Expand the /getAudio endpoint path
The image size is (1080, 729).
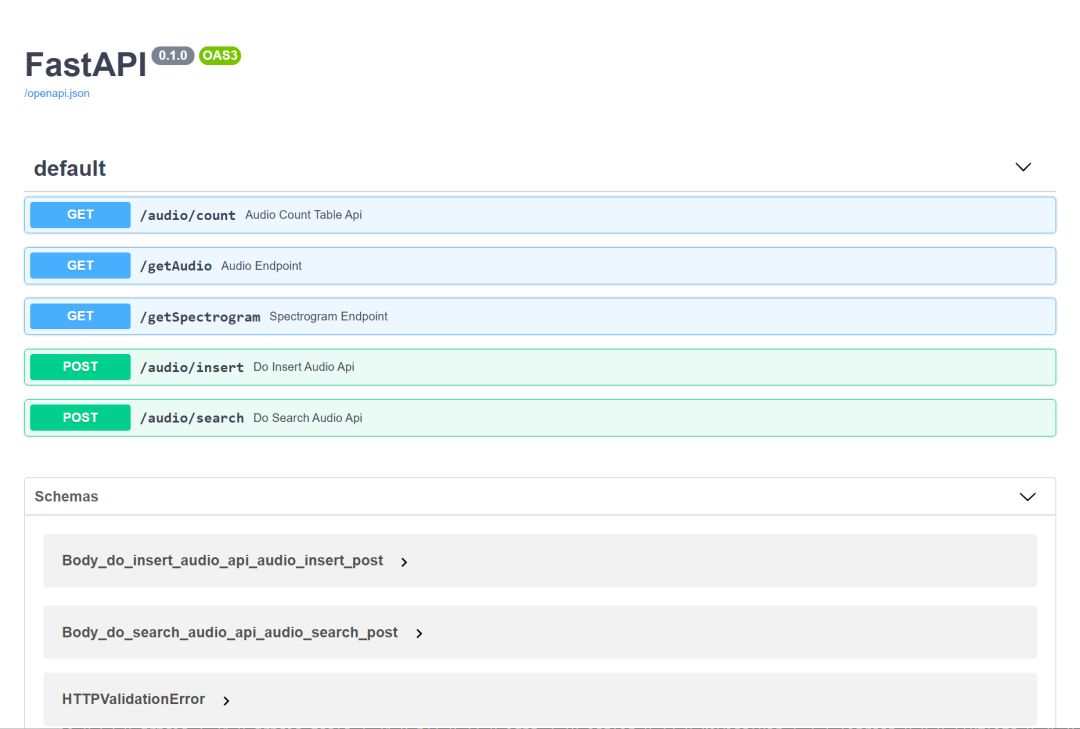click(176, 266)
